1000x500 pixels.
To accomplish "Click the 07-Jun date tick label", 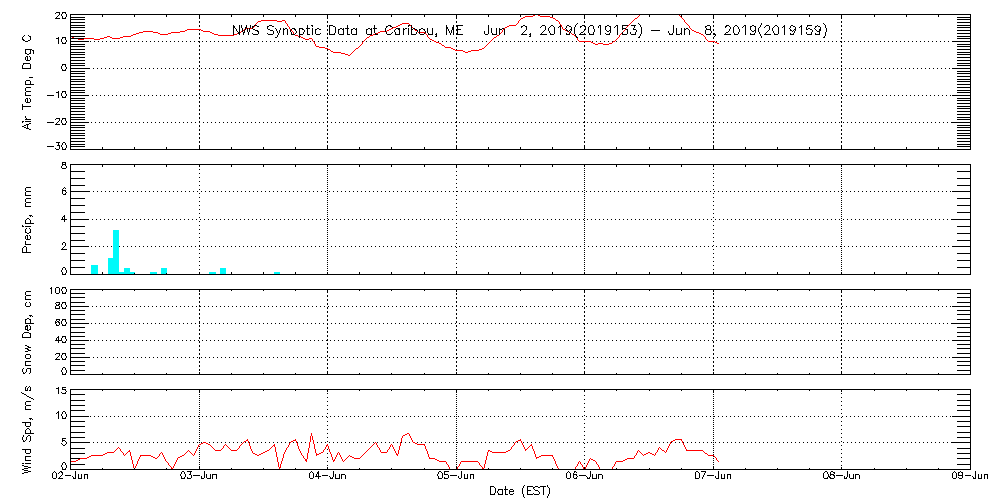I will 714,478.
